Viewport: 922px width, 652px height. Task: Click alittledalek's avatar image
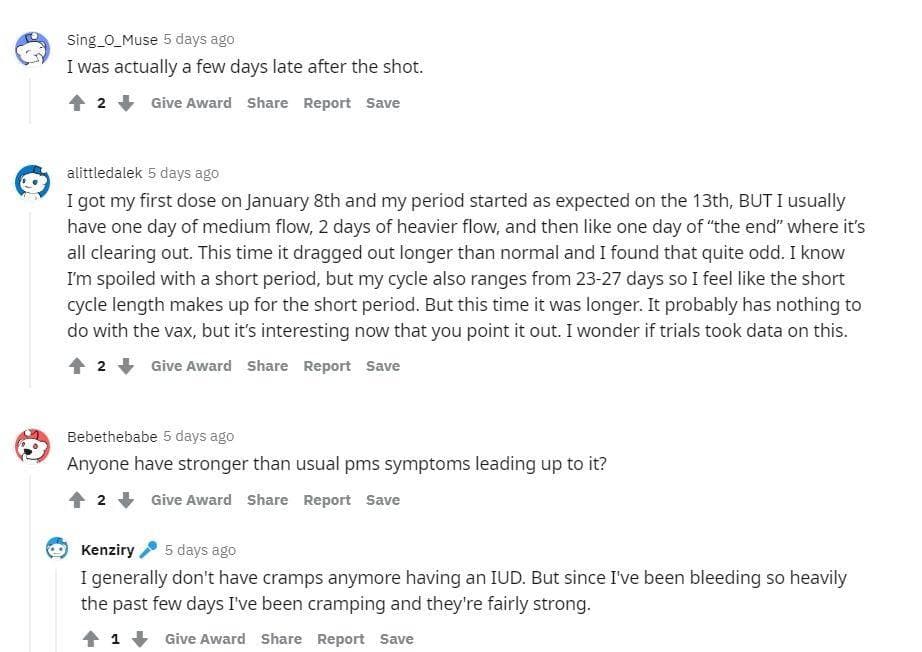(31, 182)
